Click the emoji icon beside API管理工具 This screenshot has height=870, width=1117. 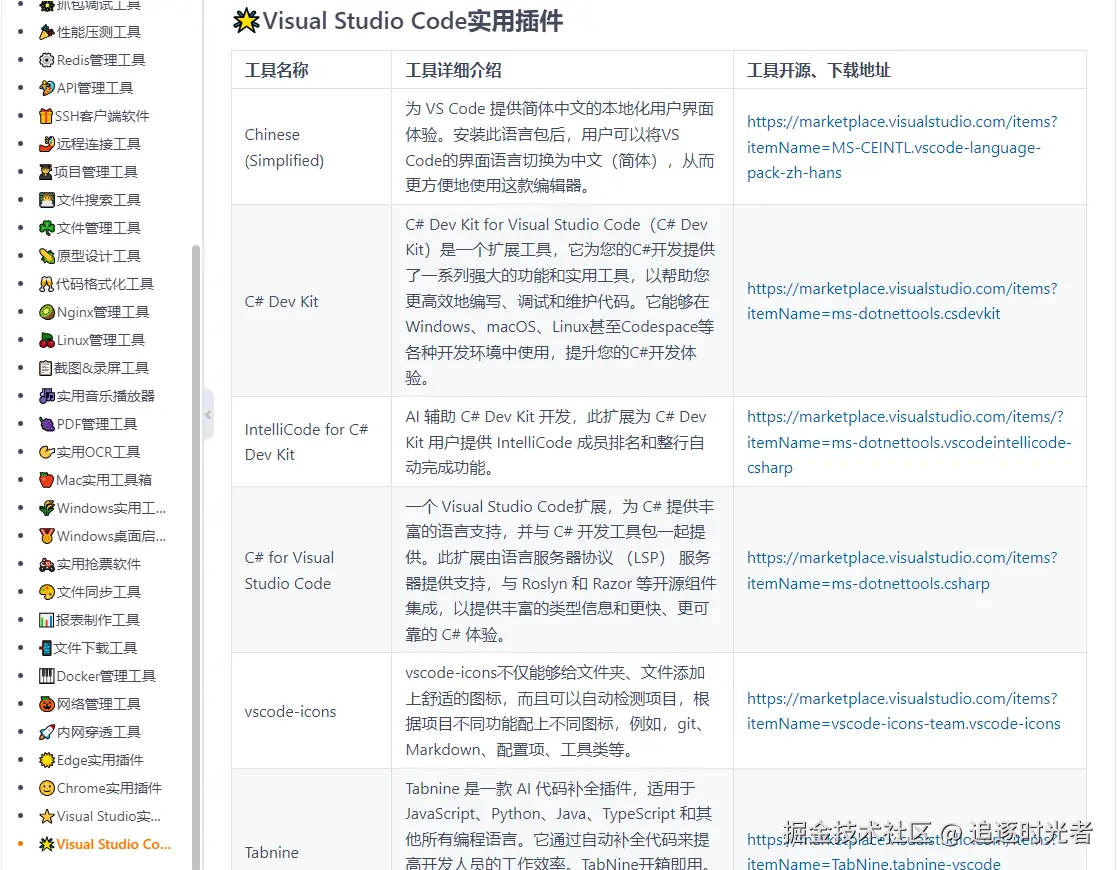[46, 88]
